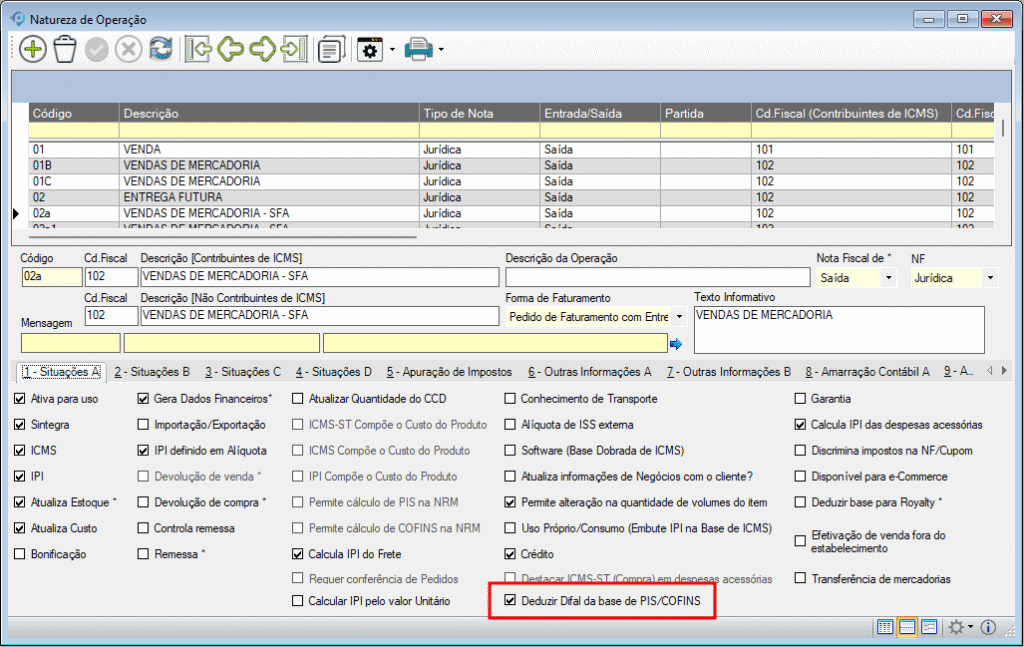Uncheck Deduzir Difal da base de PIS/COFINS
The height and width of the screenshot is (647, 1024).
click(511, 602)
